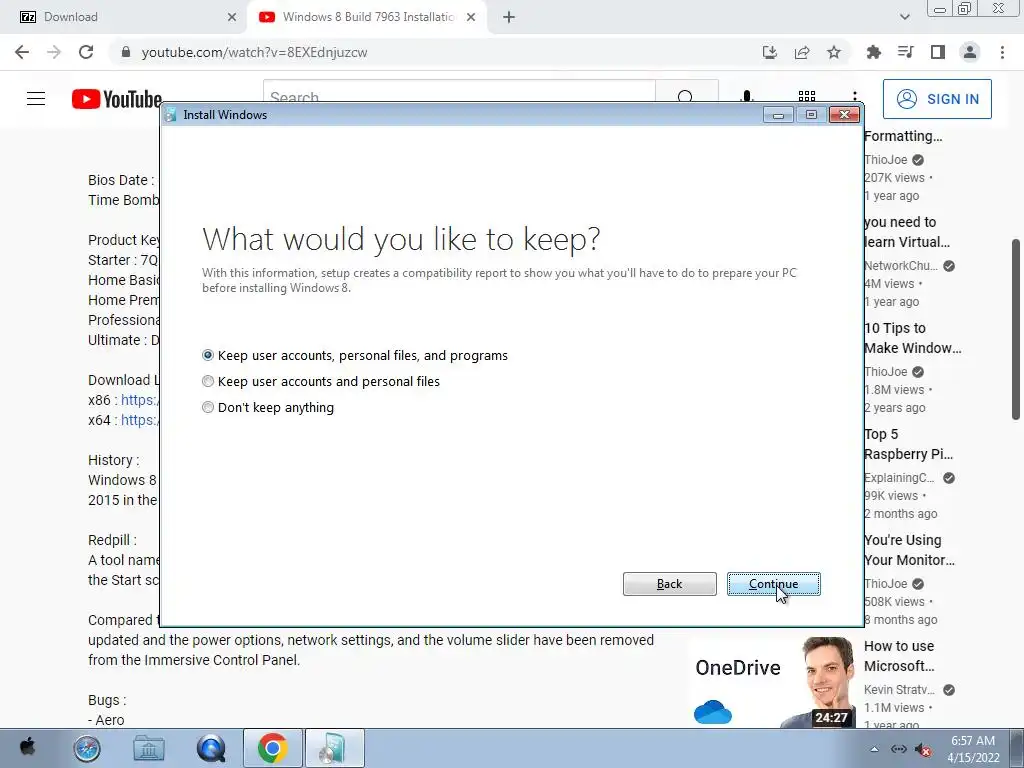This screenshot has width=1024, height=768.
Task: Open the How to use Microsoft... video title
Action: [x=899, y=656]
